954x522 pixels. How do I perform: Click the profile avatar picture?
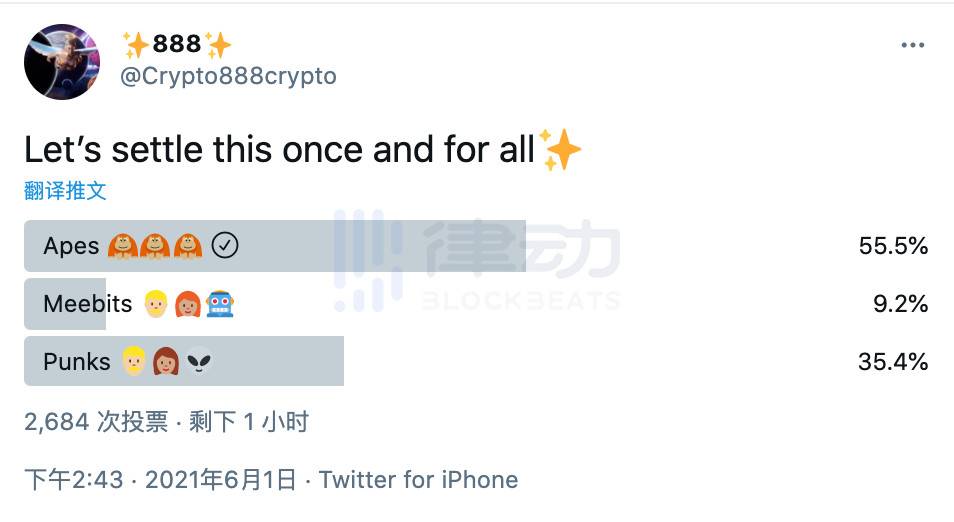(62, 62)
